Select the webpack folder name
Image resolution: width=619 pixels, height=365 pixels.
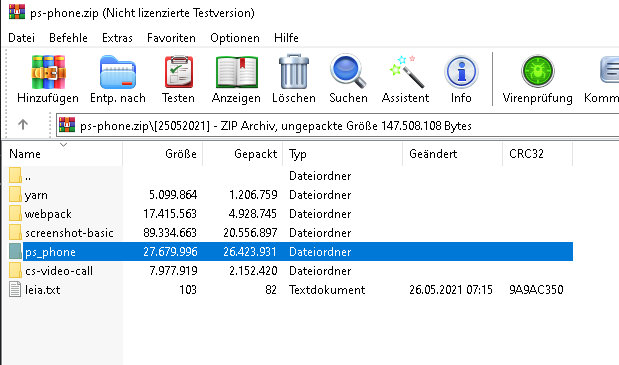tap(48, 214)
